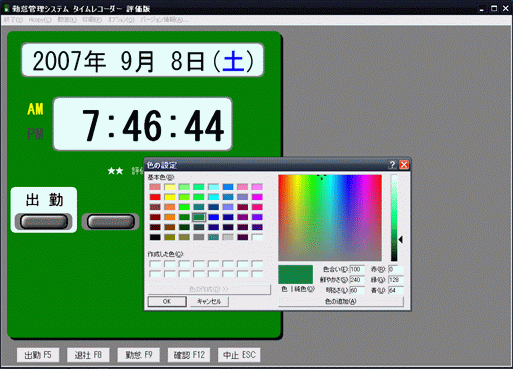Click the first empty custom color slot
Screen dimensions: 513x369
click(155, 264)
